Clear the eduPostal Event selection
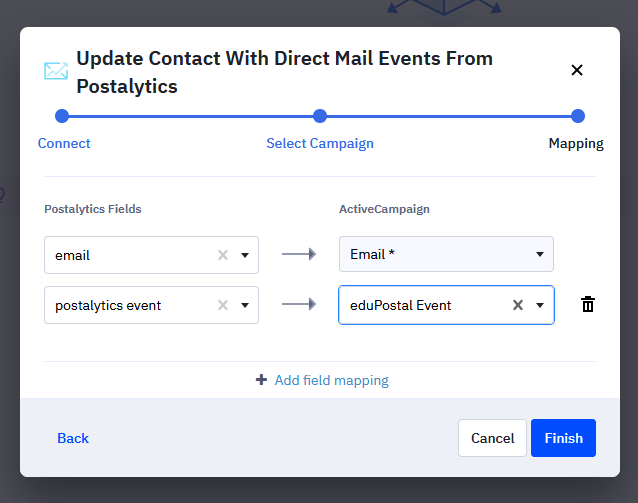638x503 pixels. [x=518, y=305]
